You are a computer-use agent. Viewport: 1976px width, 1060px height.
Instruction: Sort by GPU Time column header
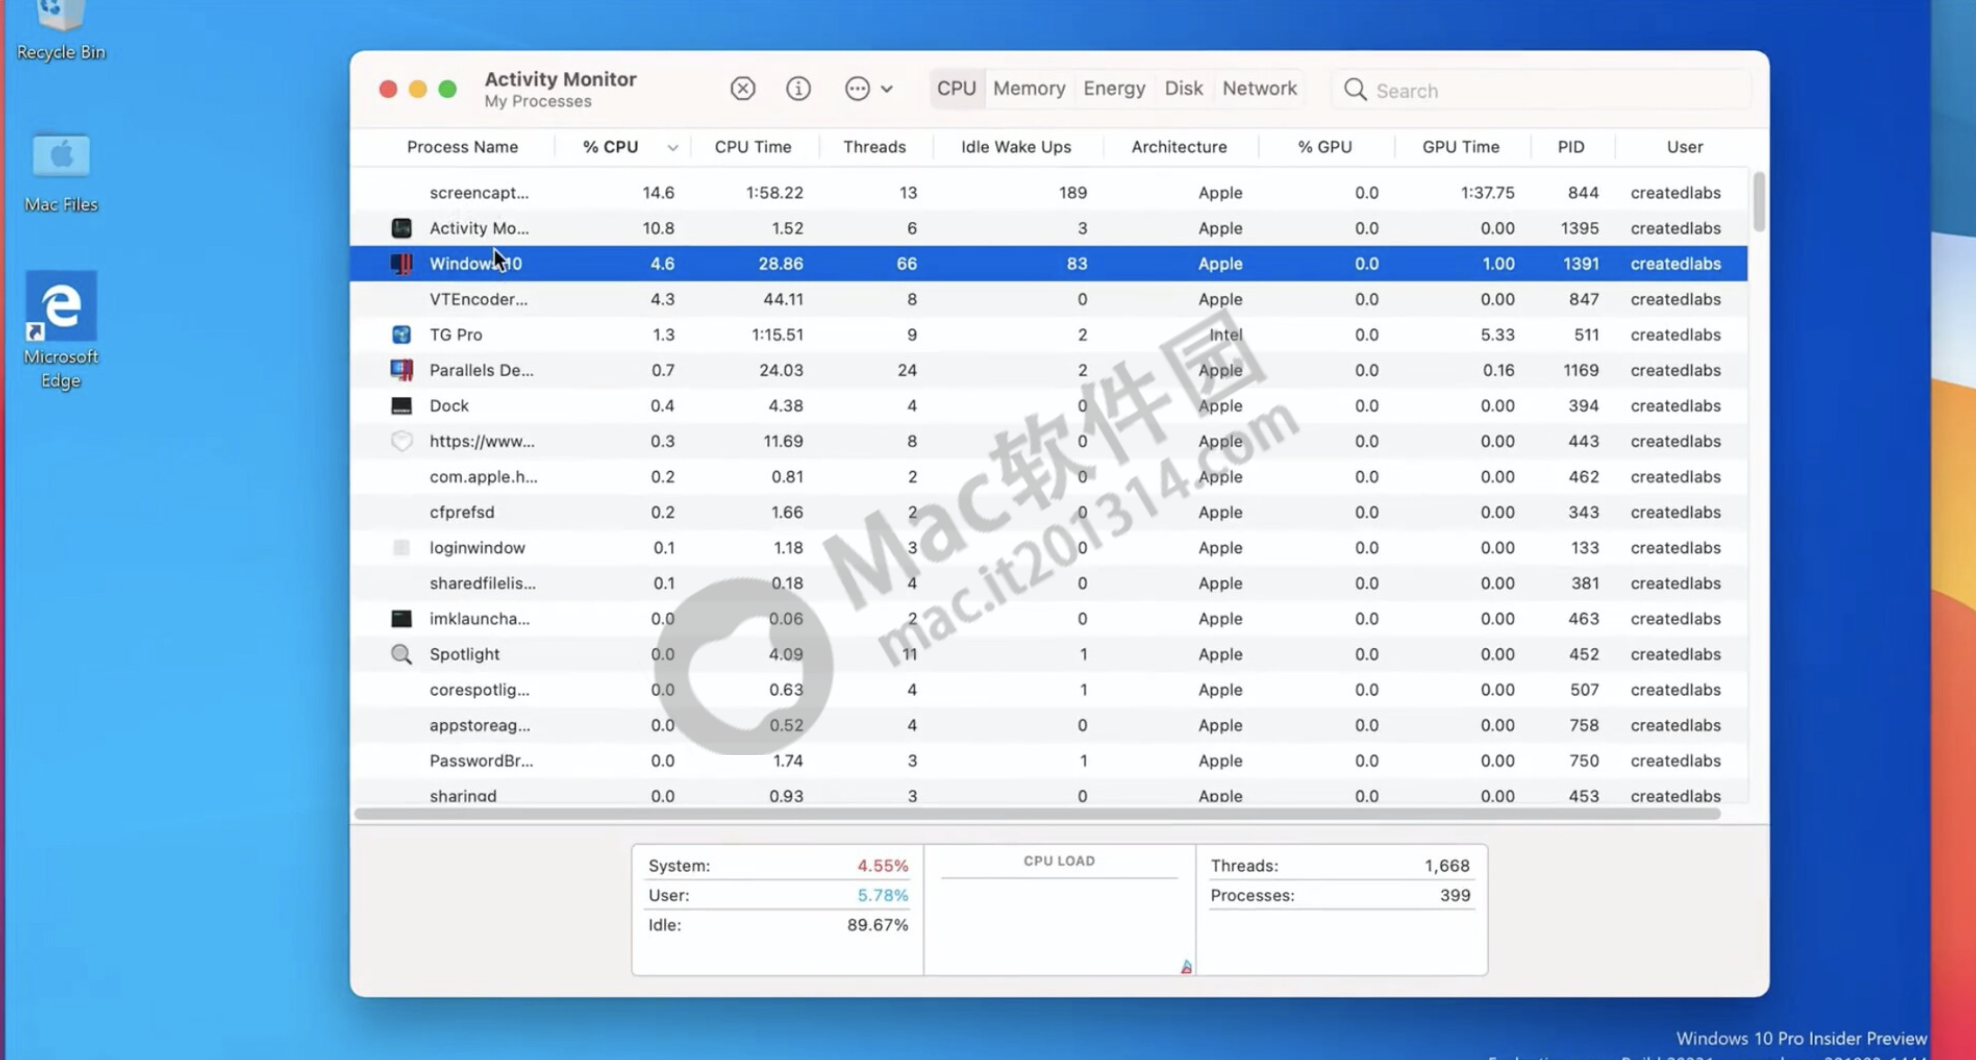tap(1460, 147)
